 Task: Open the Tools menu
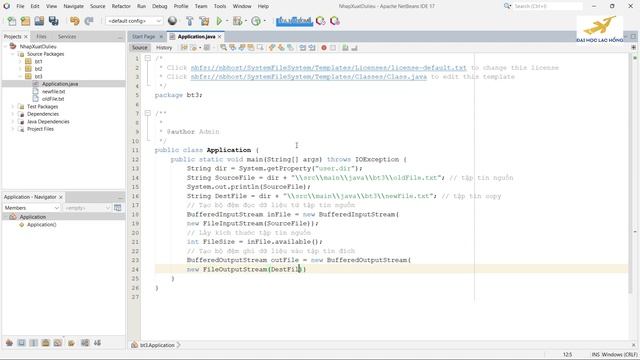(220, 6)
